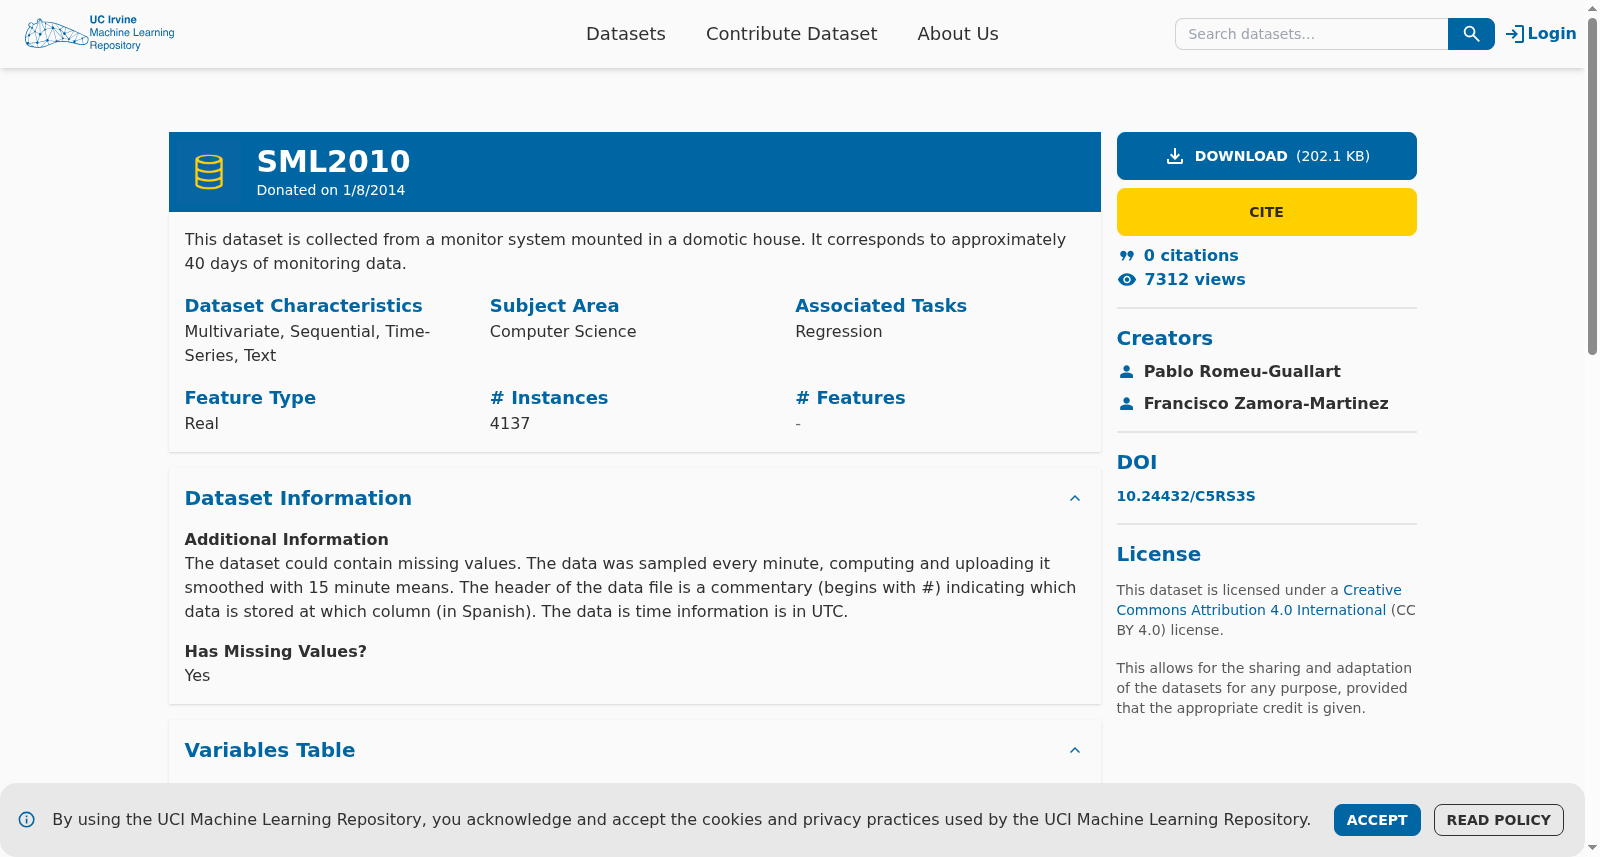The width and height of the screenshot is (1600, 857).
Task: Download the SML2010 dataset
Action: [x=1267, y=156]
